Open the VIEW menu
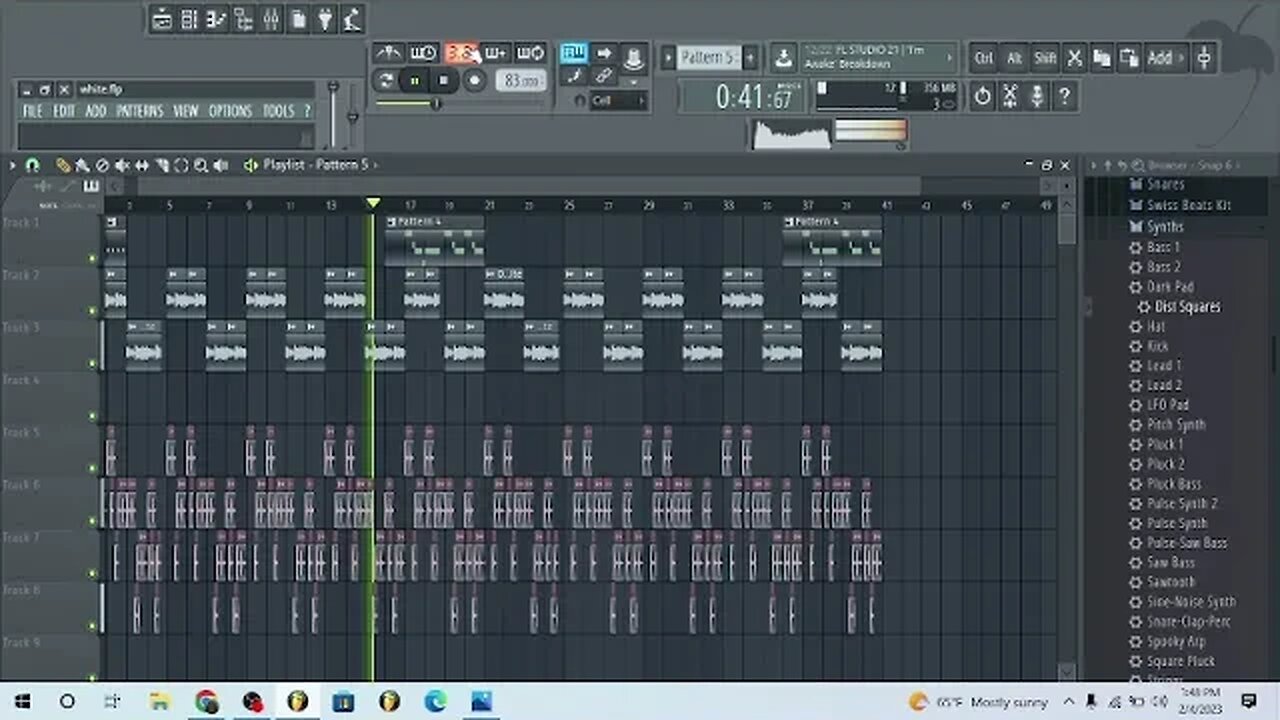The height and width of the screenshot is (720, 1280). click(x=186, y=111)
